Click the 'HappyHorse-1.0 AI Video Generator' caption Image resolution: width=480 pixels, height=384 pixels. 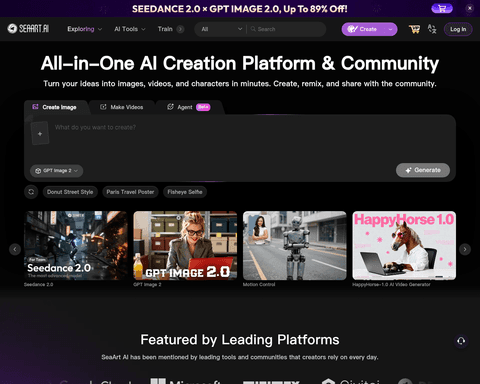[391, 284]
